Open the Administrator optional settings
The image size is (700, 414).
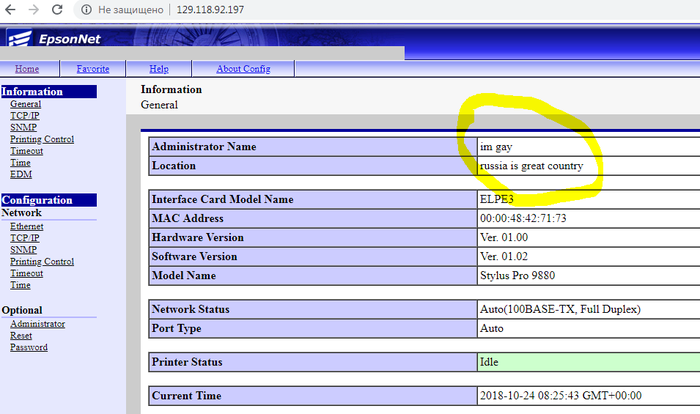click(x=37, y=324)
